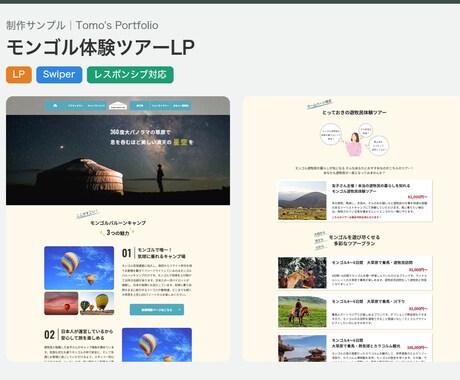The width and height of the screenshot is (460, 380).
Task: Click the man with horse in forest photo
Action: (x=302, y=273)
